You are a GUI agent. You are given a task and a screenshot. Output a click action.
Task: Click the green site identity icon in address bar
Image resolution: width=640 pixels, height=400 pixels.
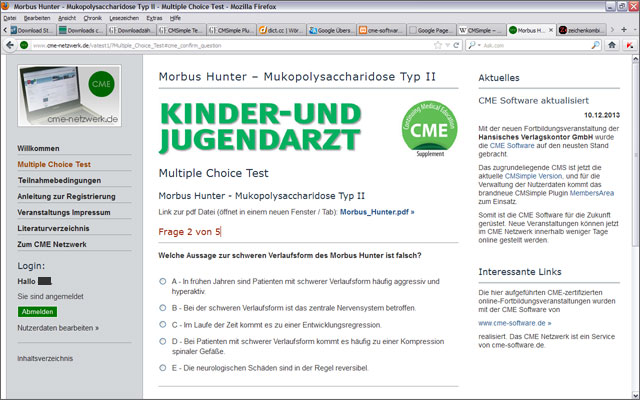click(24, 45)
